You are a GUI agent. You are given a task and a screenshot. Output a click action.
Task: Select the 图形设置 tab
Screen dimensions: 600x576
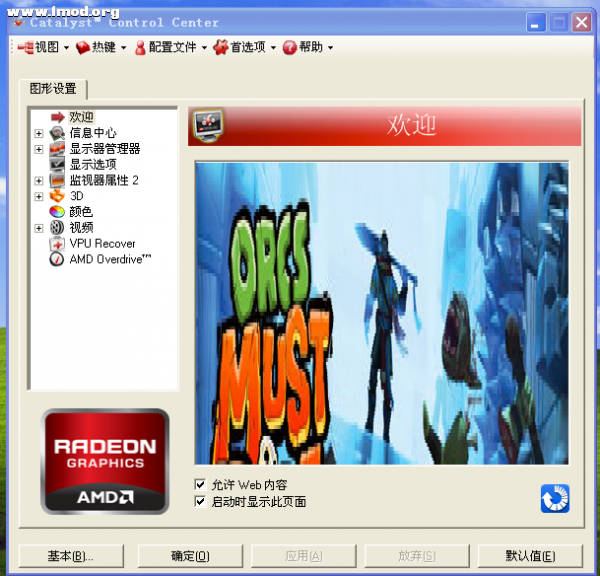[x=53, y=89]
